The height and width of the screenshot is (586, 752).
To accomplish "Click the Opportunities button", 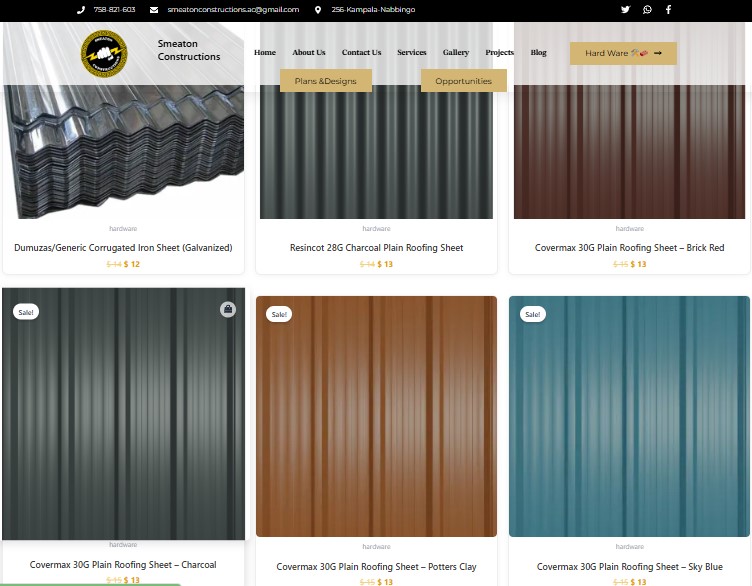I will click(x=463, y=81).
